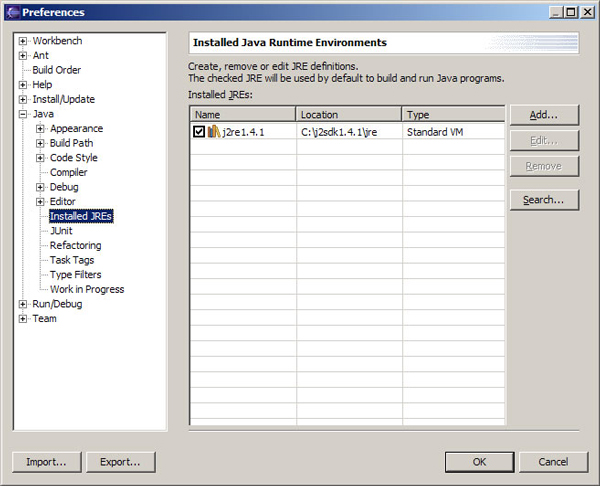Click the Eclipse icon in the title bar
This screenshot has width=600, height=486.
tap(13, 12)
